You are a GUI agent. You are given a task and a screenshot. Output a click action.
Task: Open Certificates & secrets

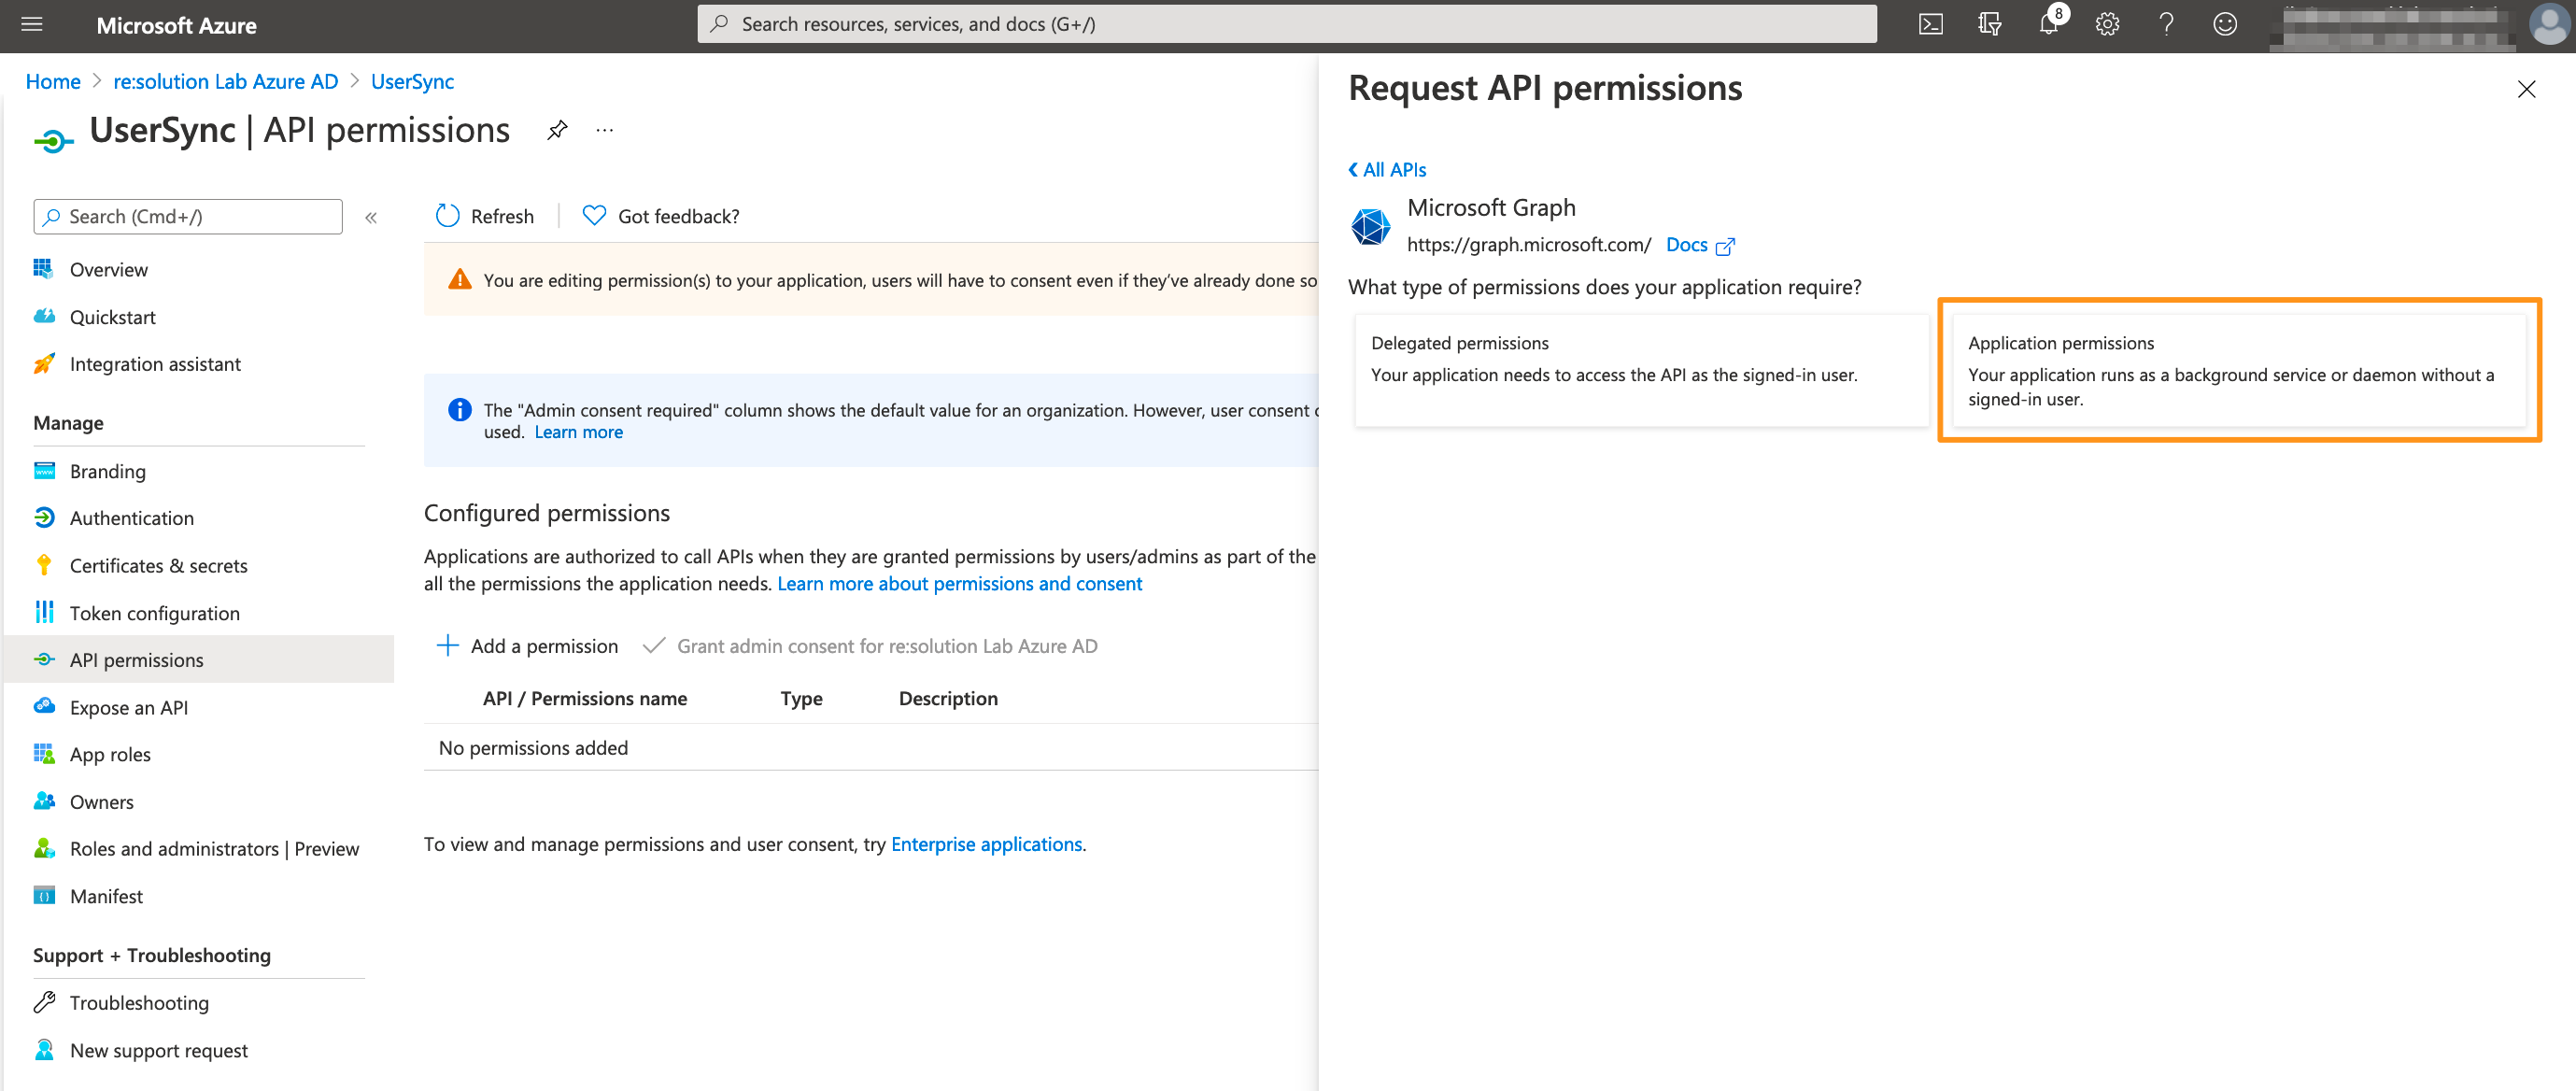[x=158, y=566]
